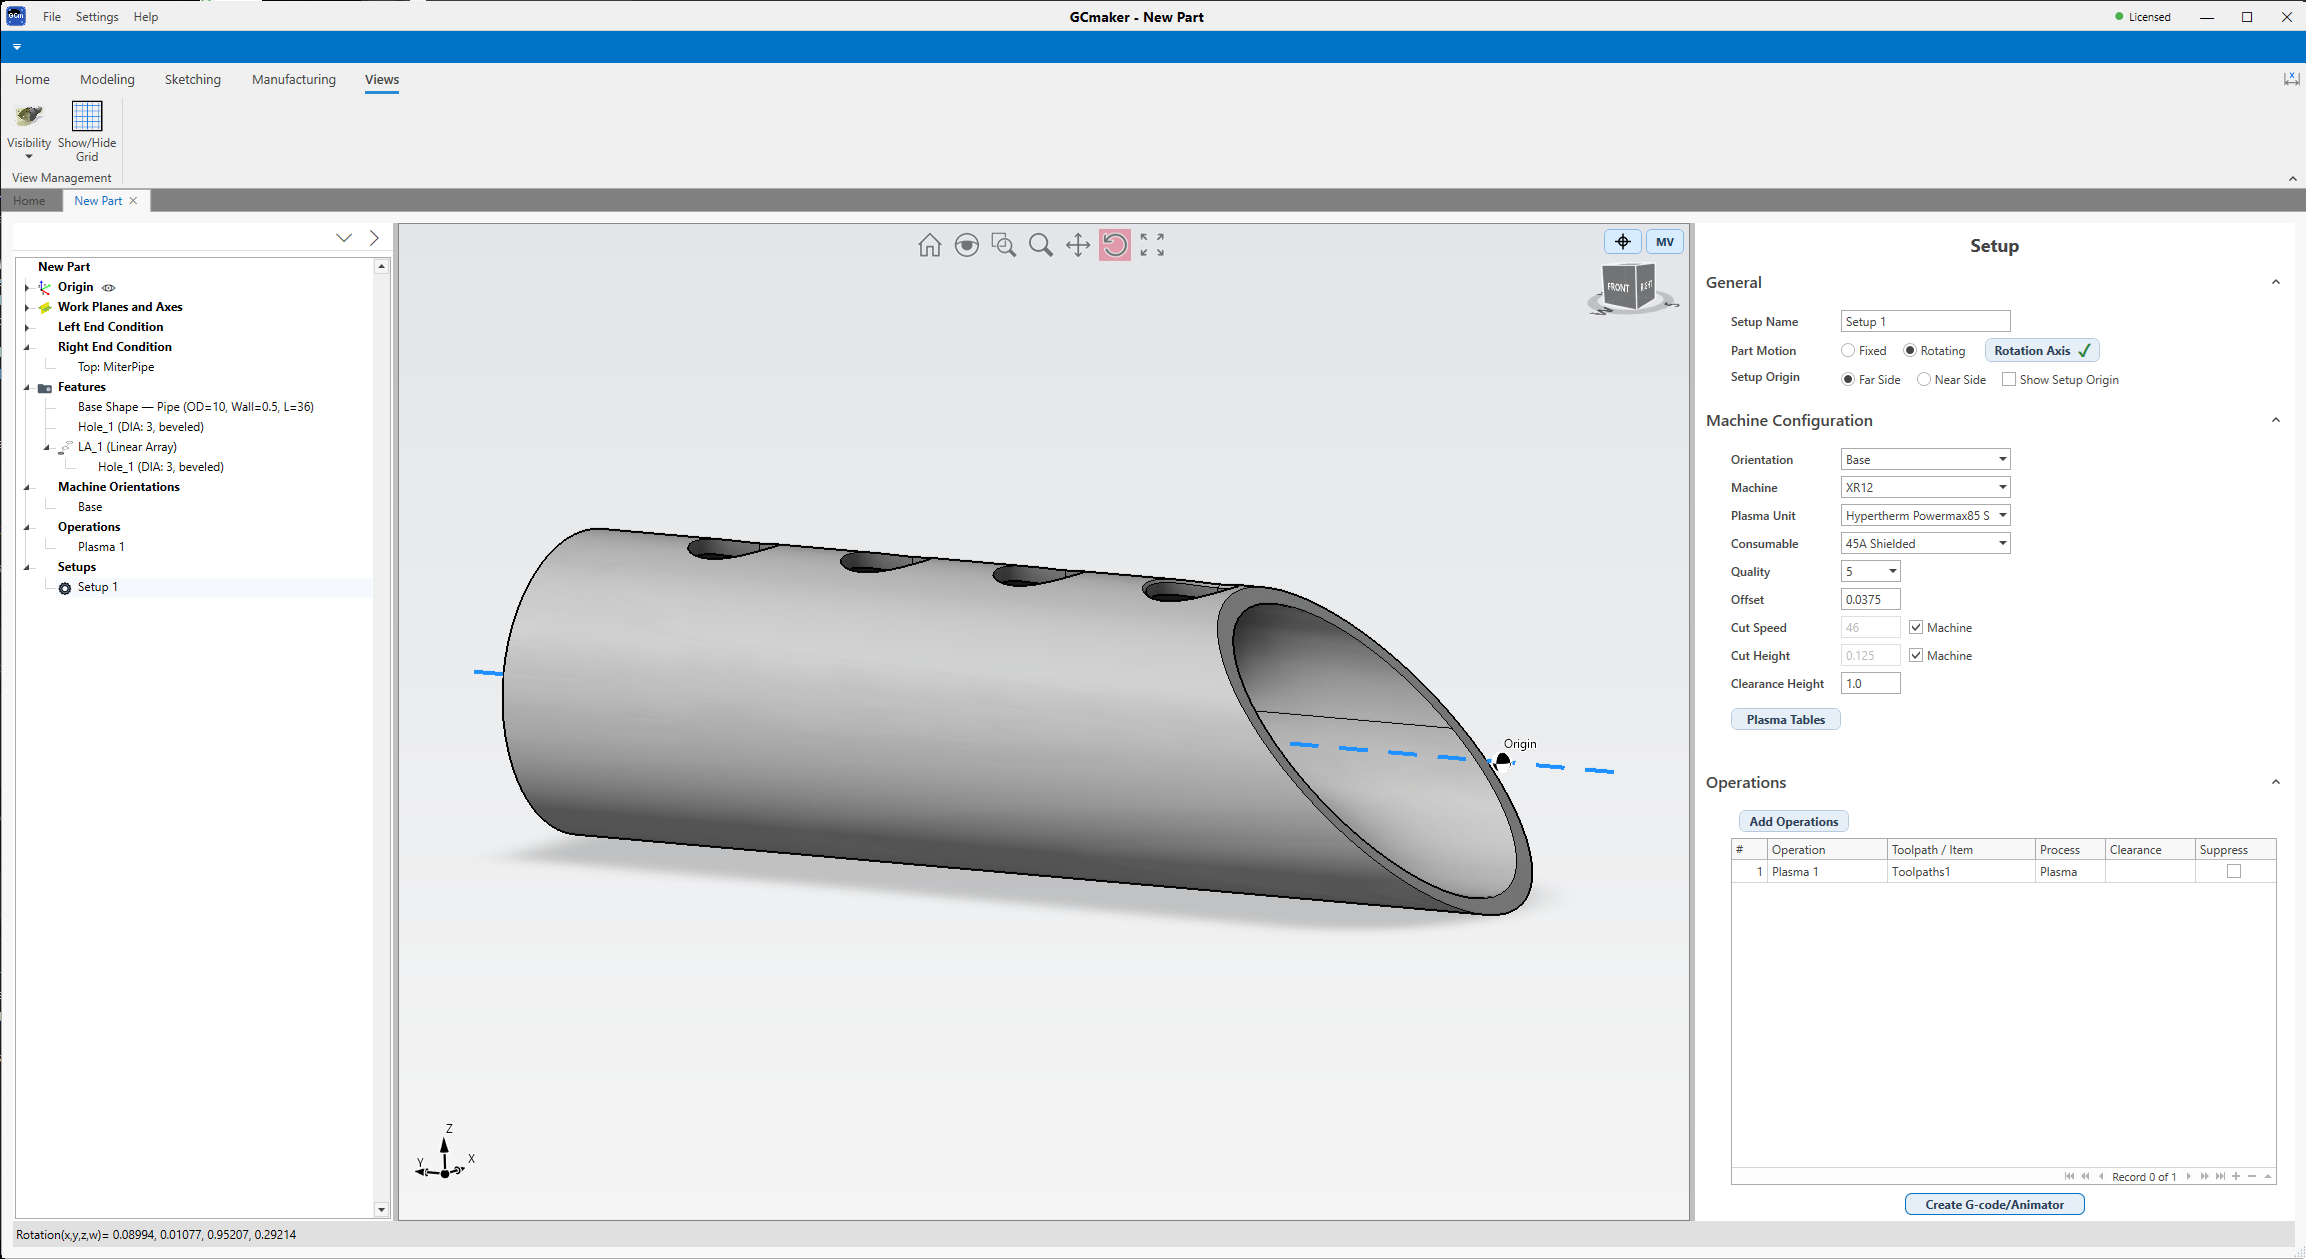Toggle Cut Height Machine checkbox

[1916, 656]
